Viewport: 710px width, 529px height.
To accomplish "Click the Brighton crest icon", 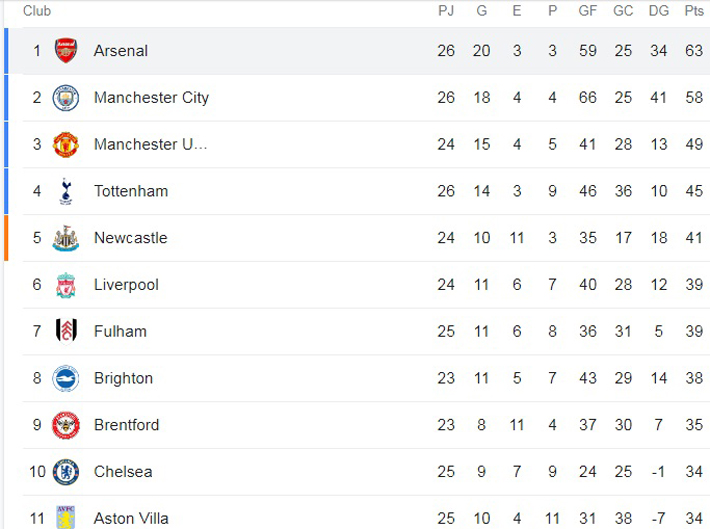I will point(66,378).
